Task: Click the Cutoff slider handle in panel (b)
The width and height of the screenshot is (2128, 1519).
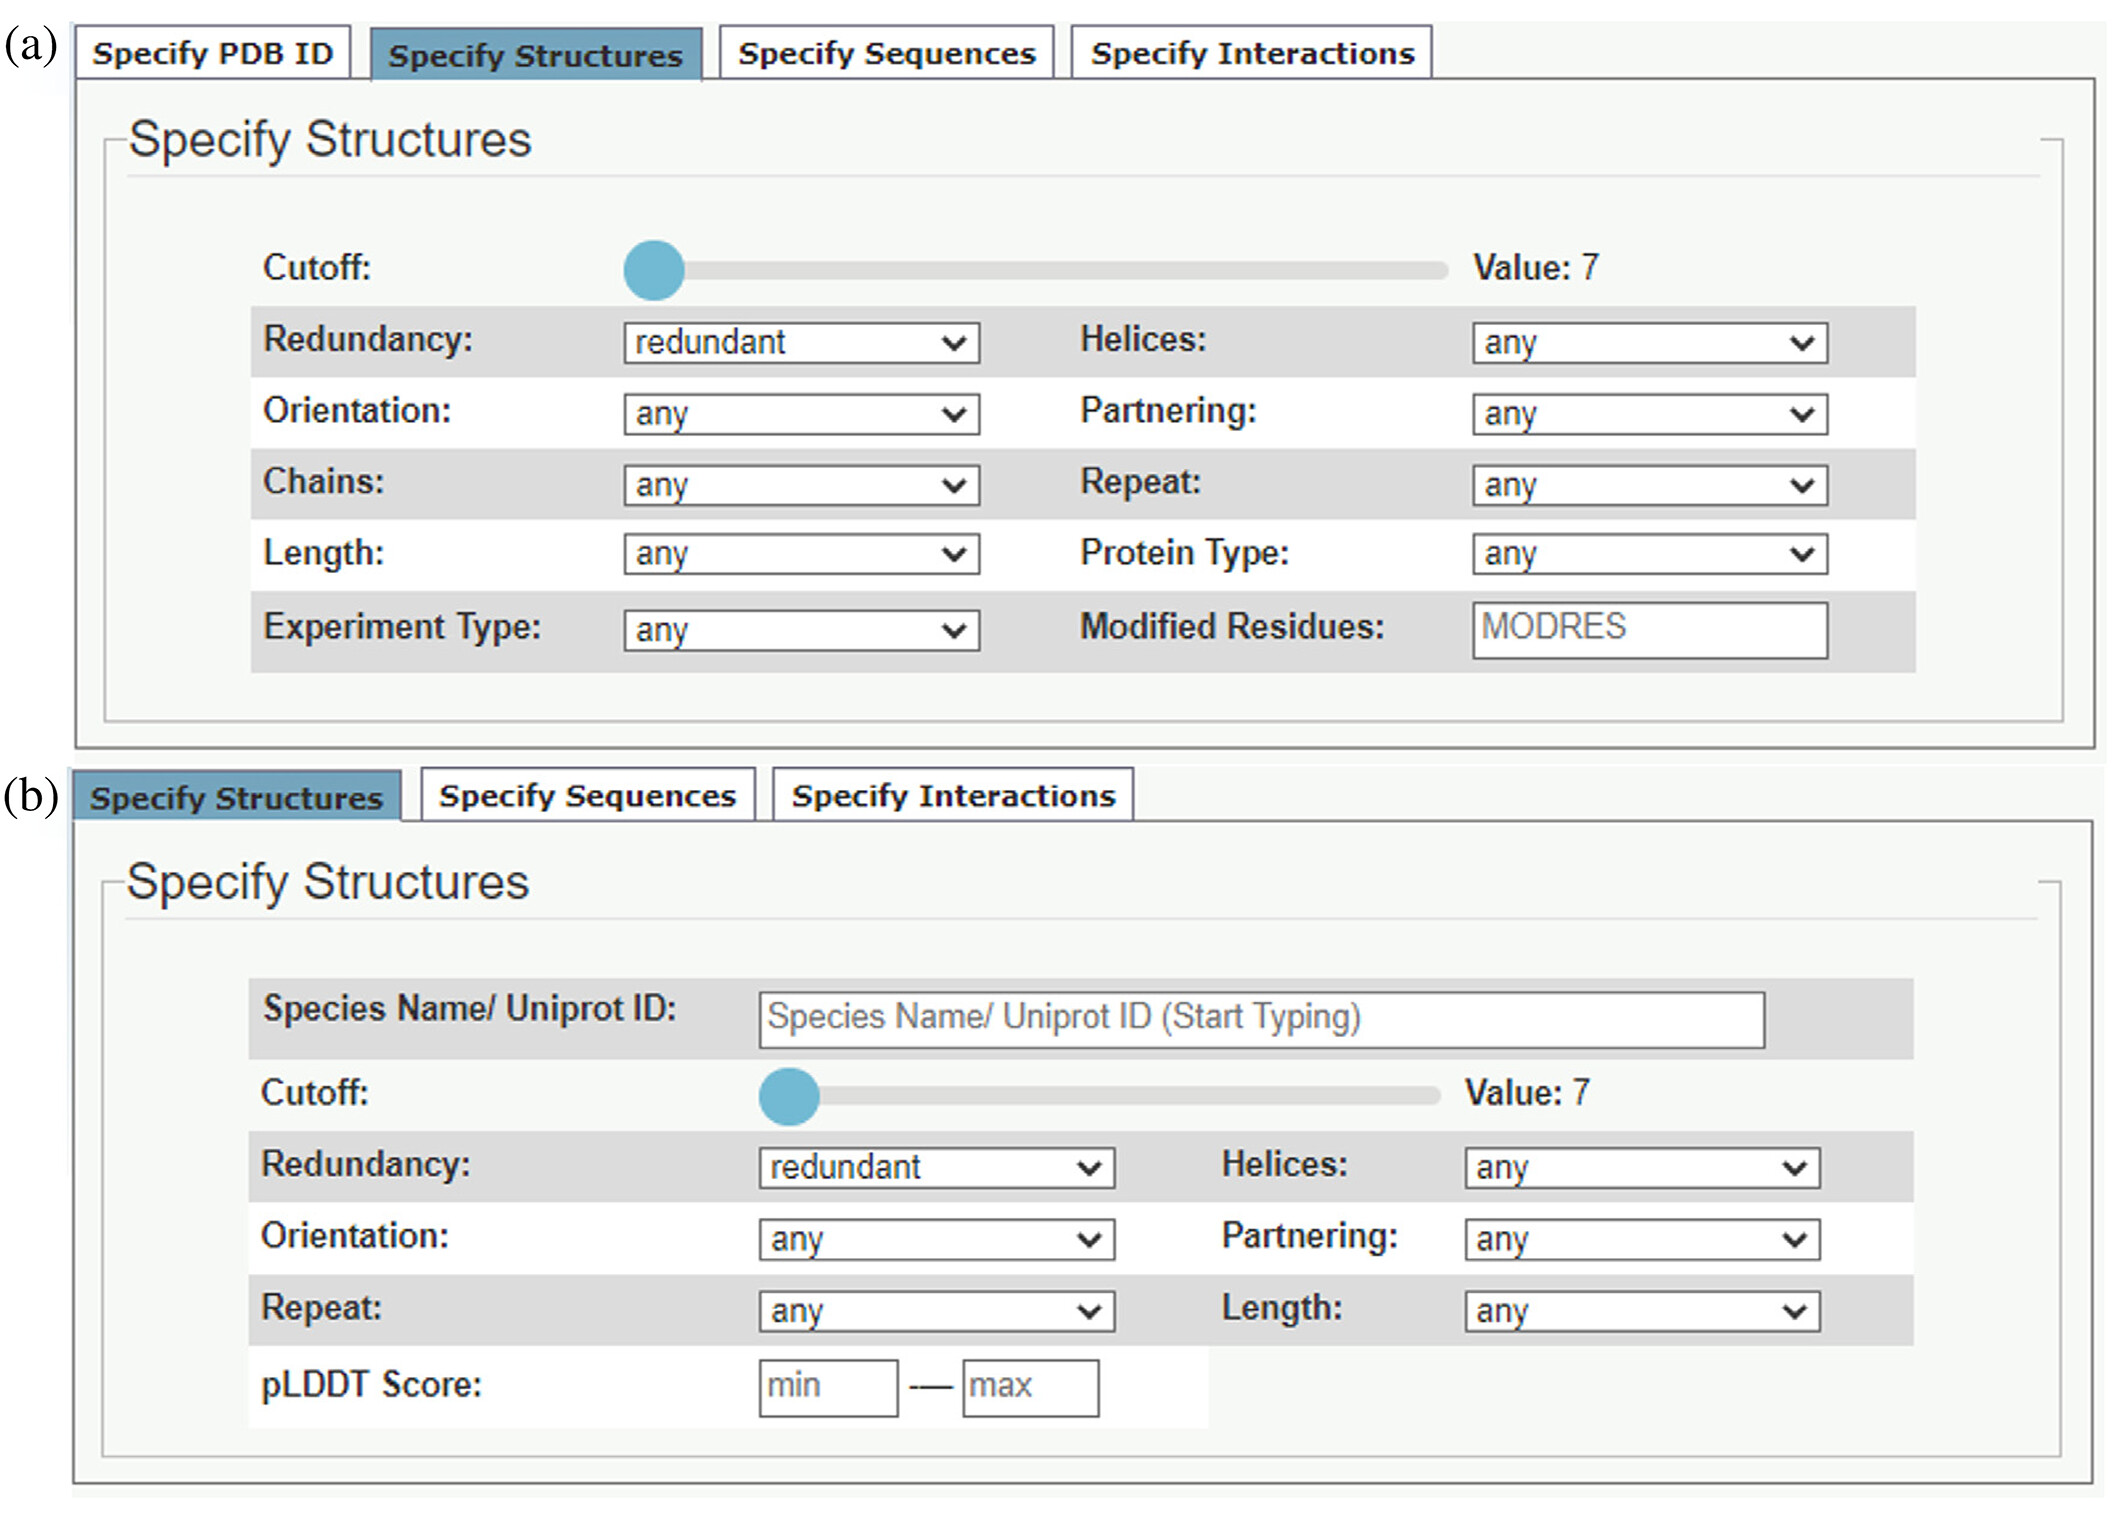Action: [x=789, y=1096]
